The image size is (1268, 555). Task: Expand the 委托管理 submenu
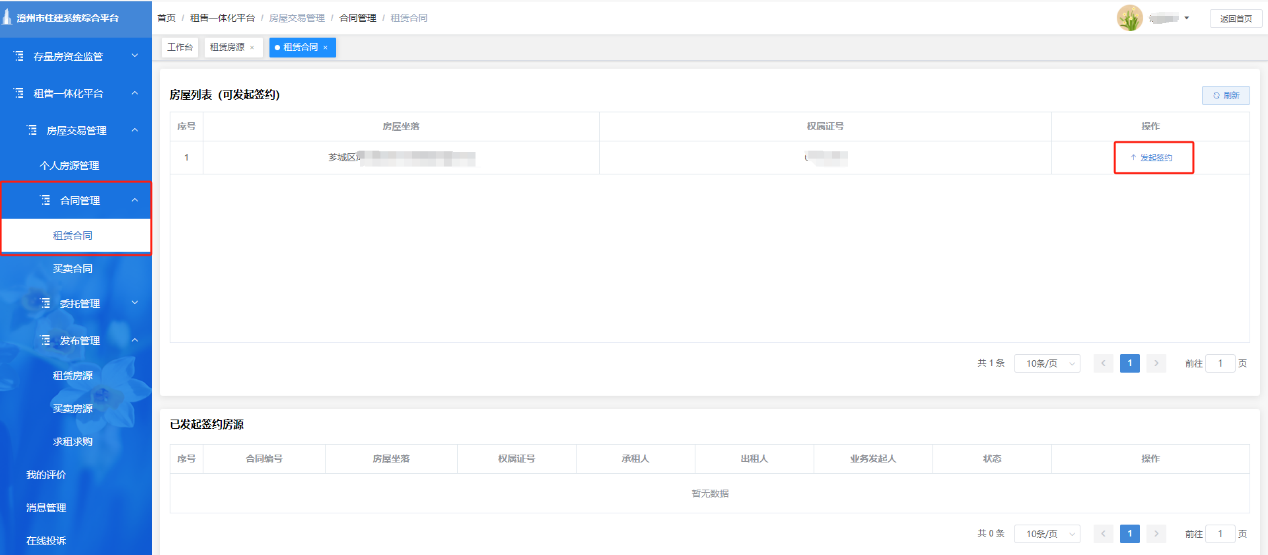(x=135, y=303)
